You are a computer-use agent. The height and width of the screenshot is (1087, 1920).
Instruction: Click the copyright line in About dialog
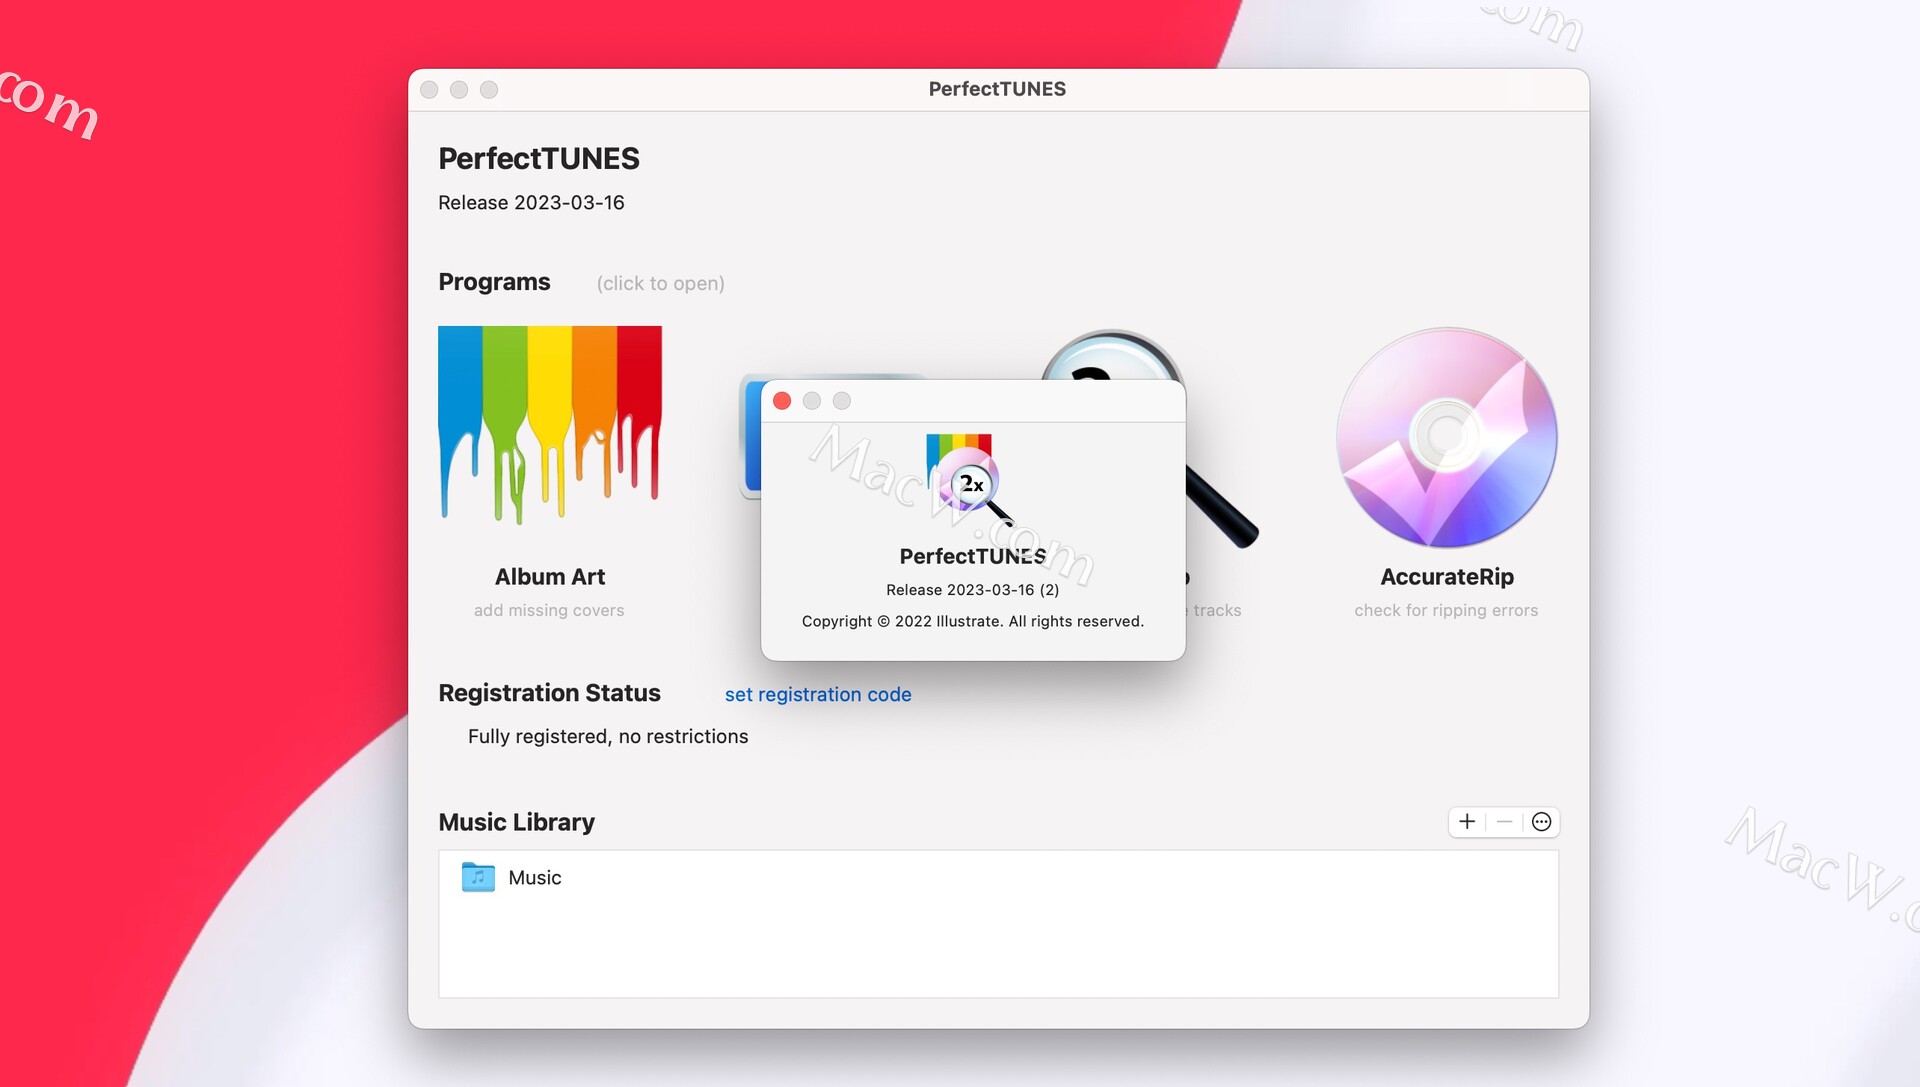click(x=973, y=621)
